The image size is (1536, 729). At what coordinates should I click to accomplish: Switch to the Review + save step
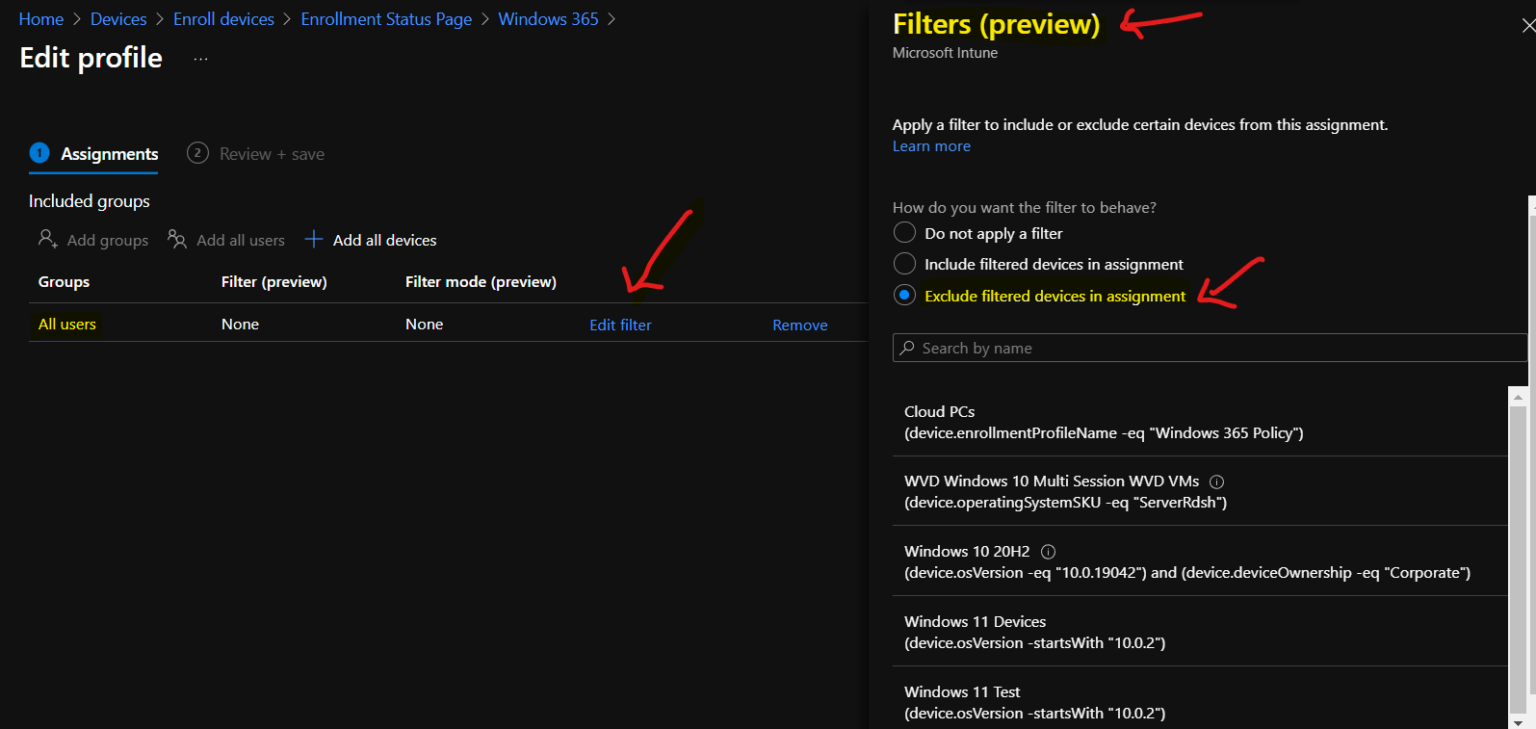(255, 153)
